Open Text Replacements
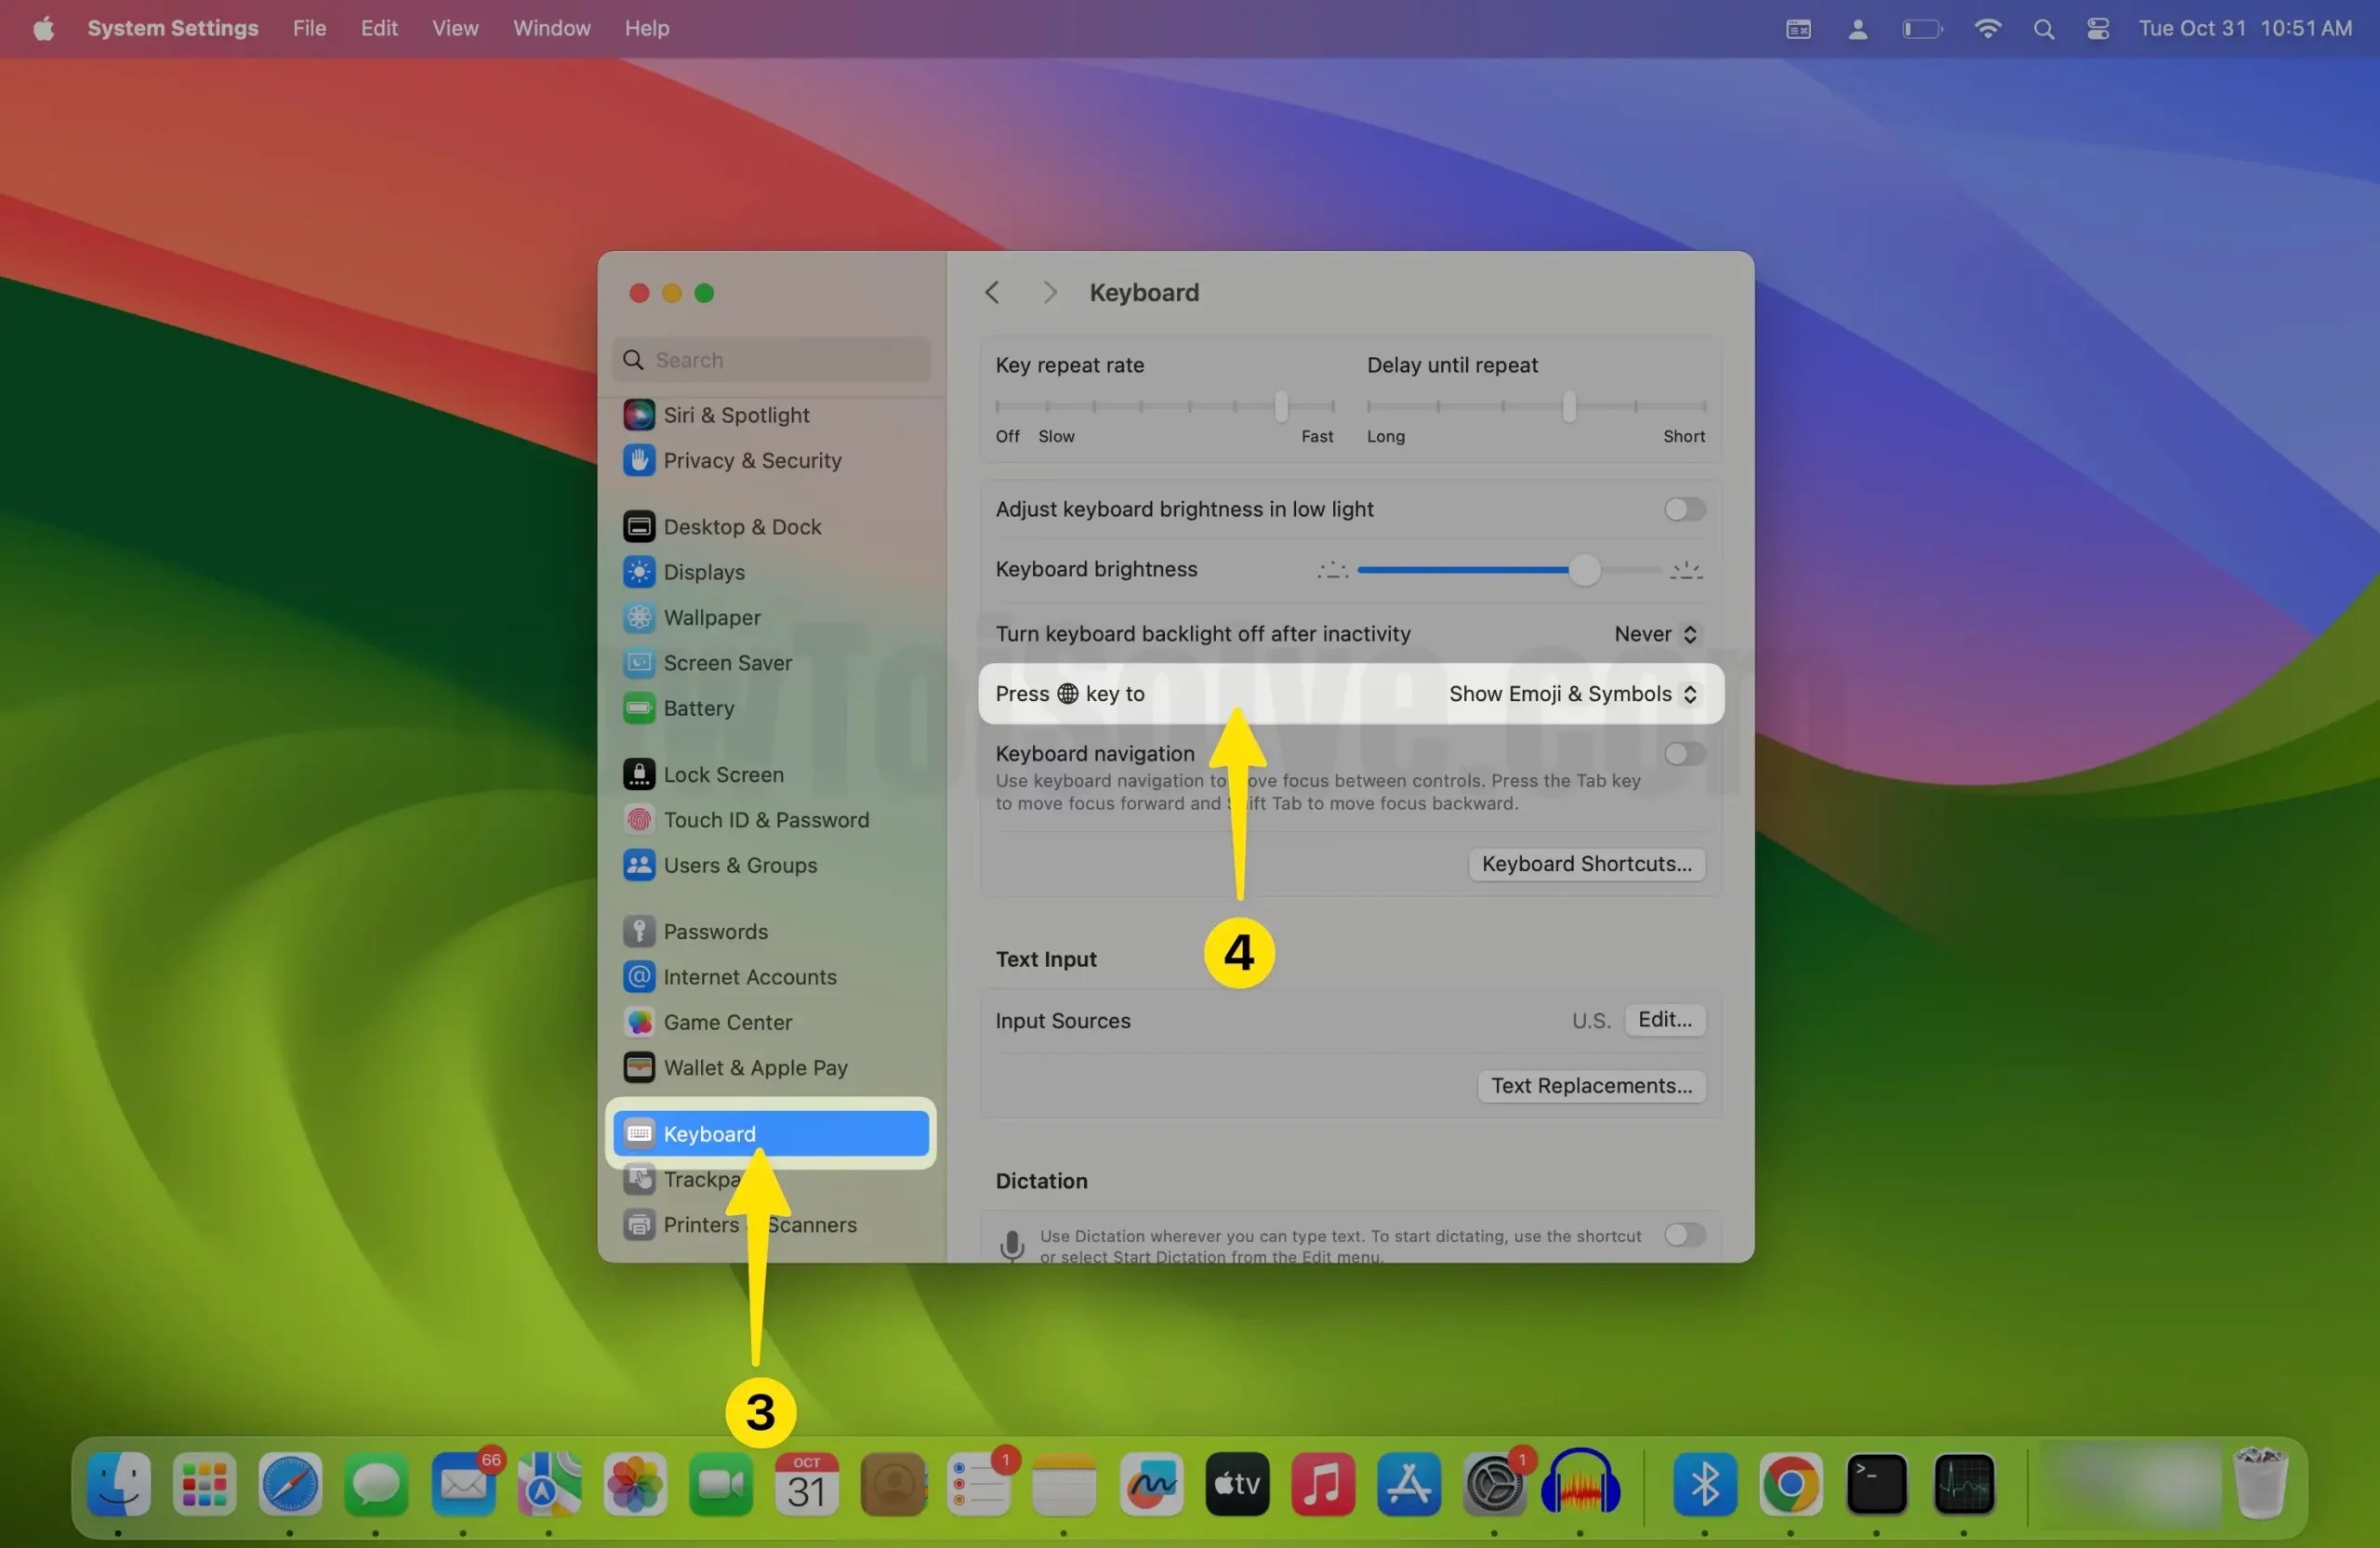The width and height of the screenshot is (2380, 1548). pos(1590,1085)
